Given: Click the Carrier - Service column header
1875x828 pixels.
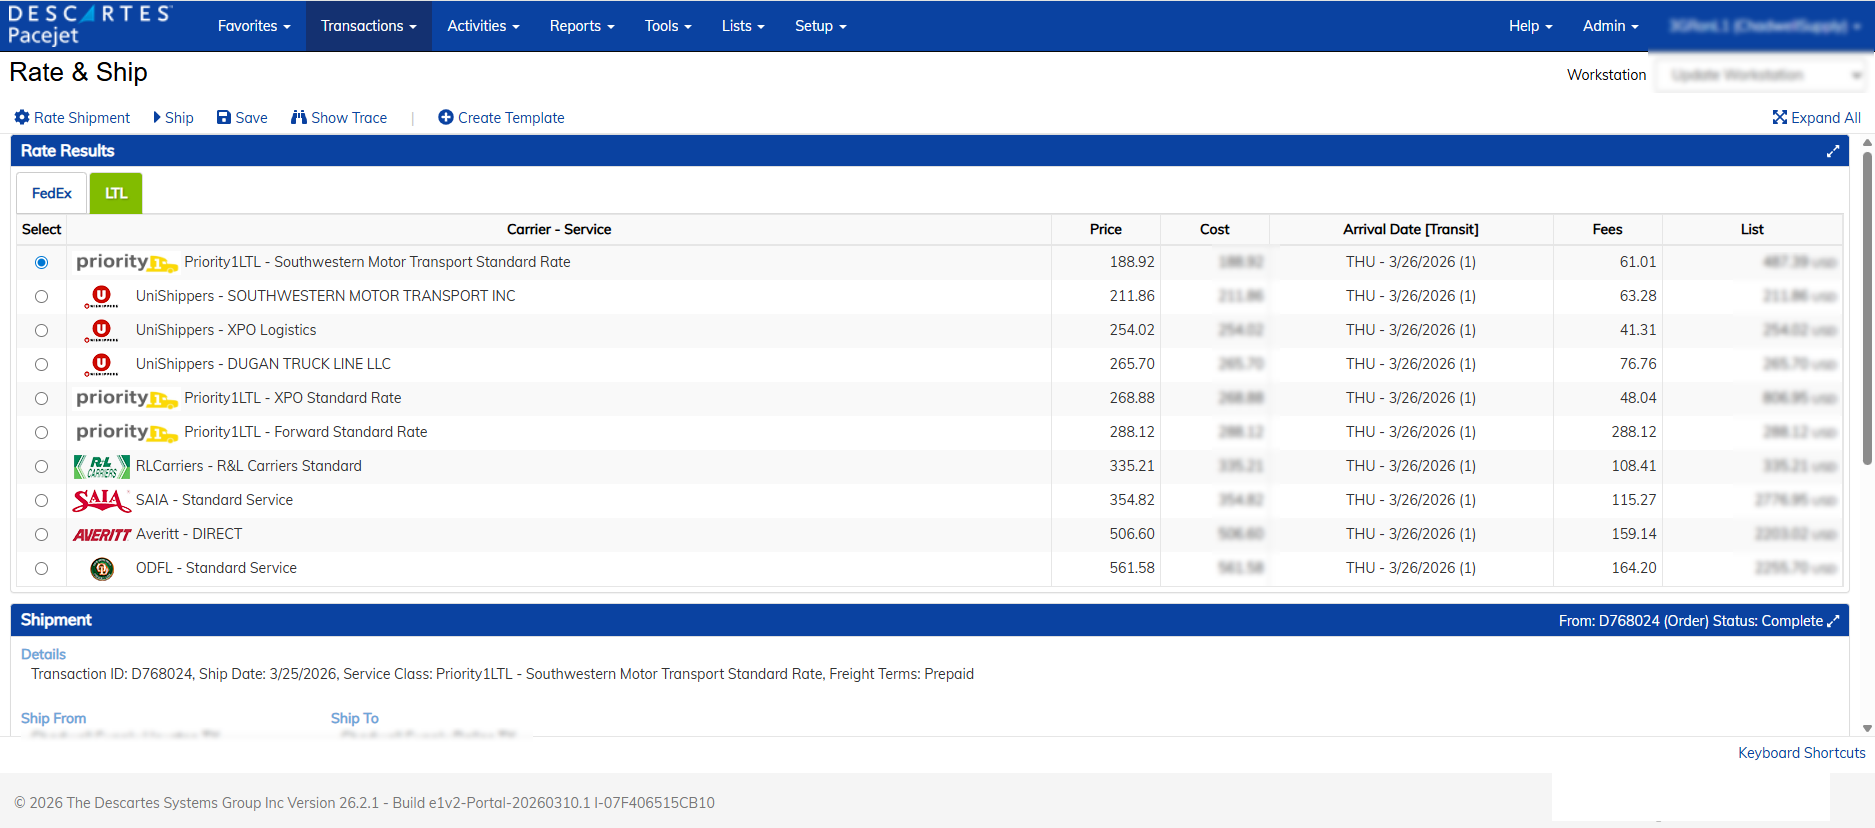Looking at the screenshot, I should point(559,229).
